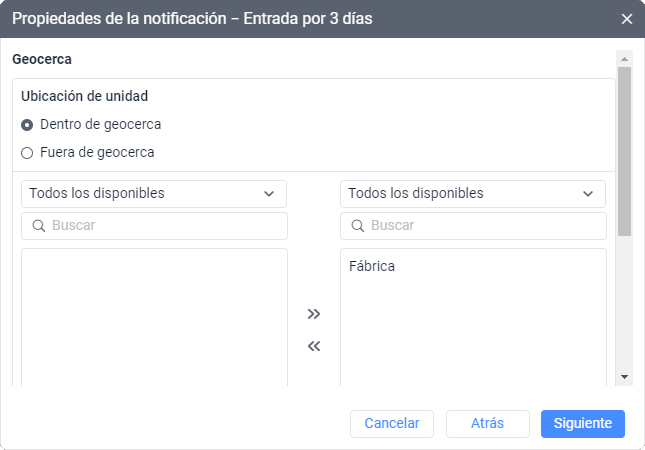Image resolution: width=645 pixels, height=450 pixels.
Task: Click the dialog title bar text
Action: 193,19
